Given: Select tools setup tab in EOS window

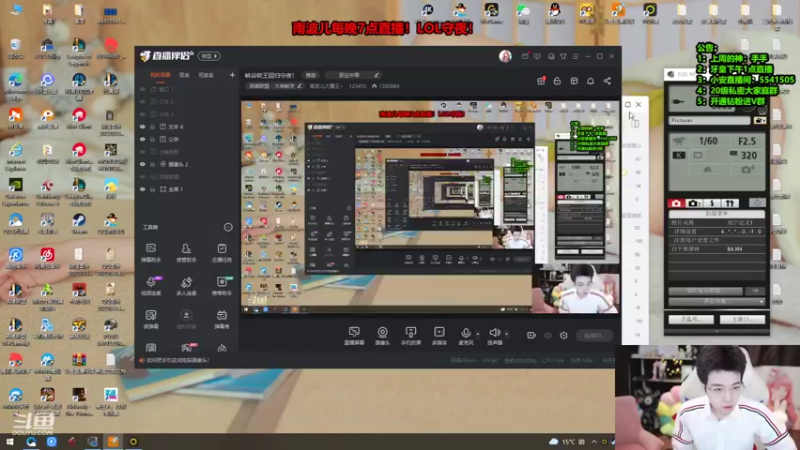Looking at the screenshot, I should (x=730, y=203).
